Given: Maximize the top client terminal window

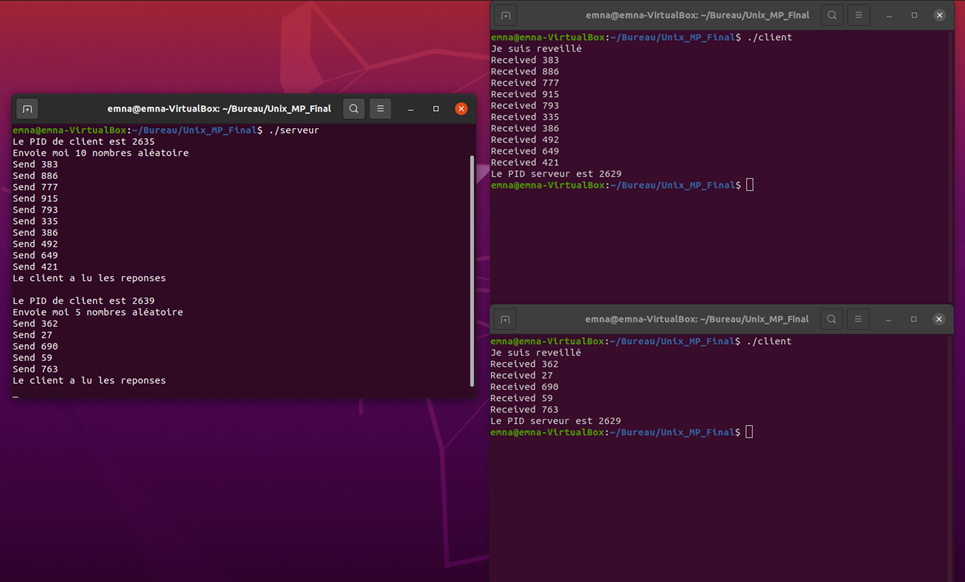Looking at the screenshot, I should pos(914,15).
